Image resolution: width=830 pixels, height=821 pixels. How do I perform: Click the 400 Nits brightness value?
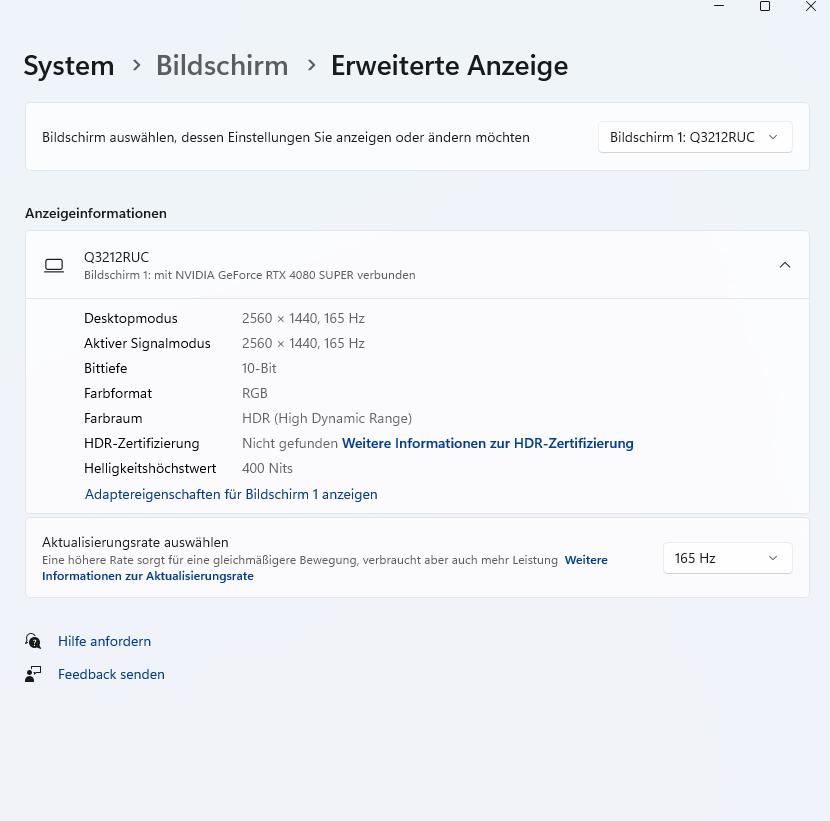click(x=267, y=468)
